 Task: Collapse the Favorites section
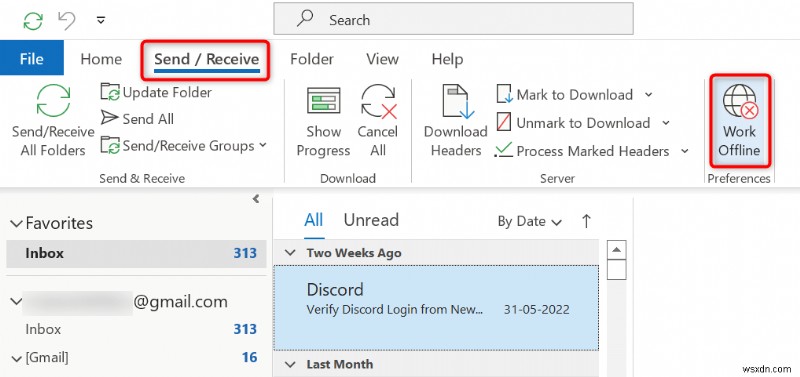17,223
